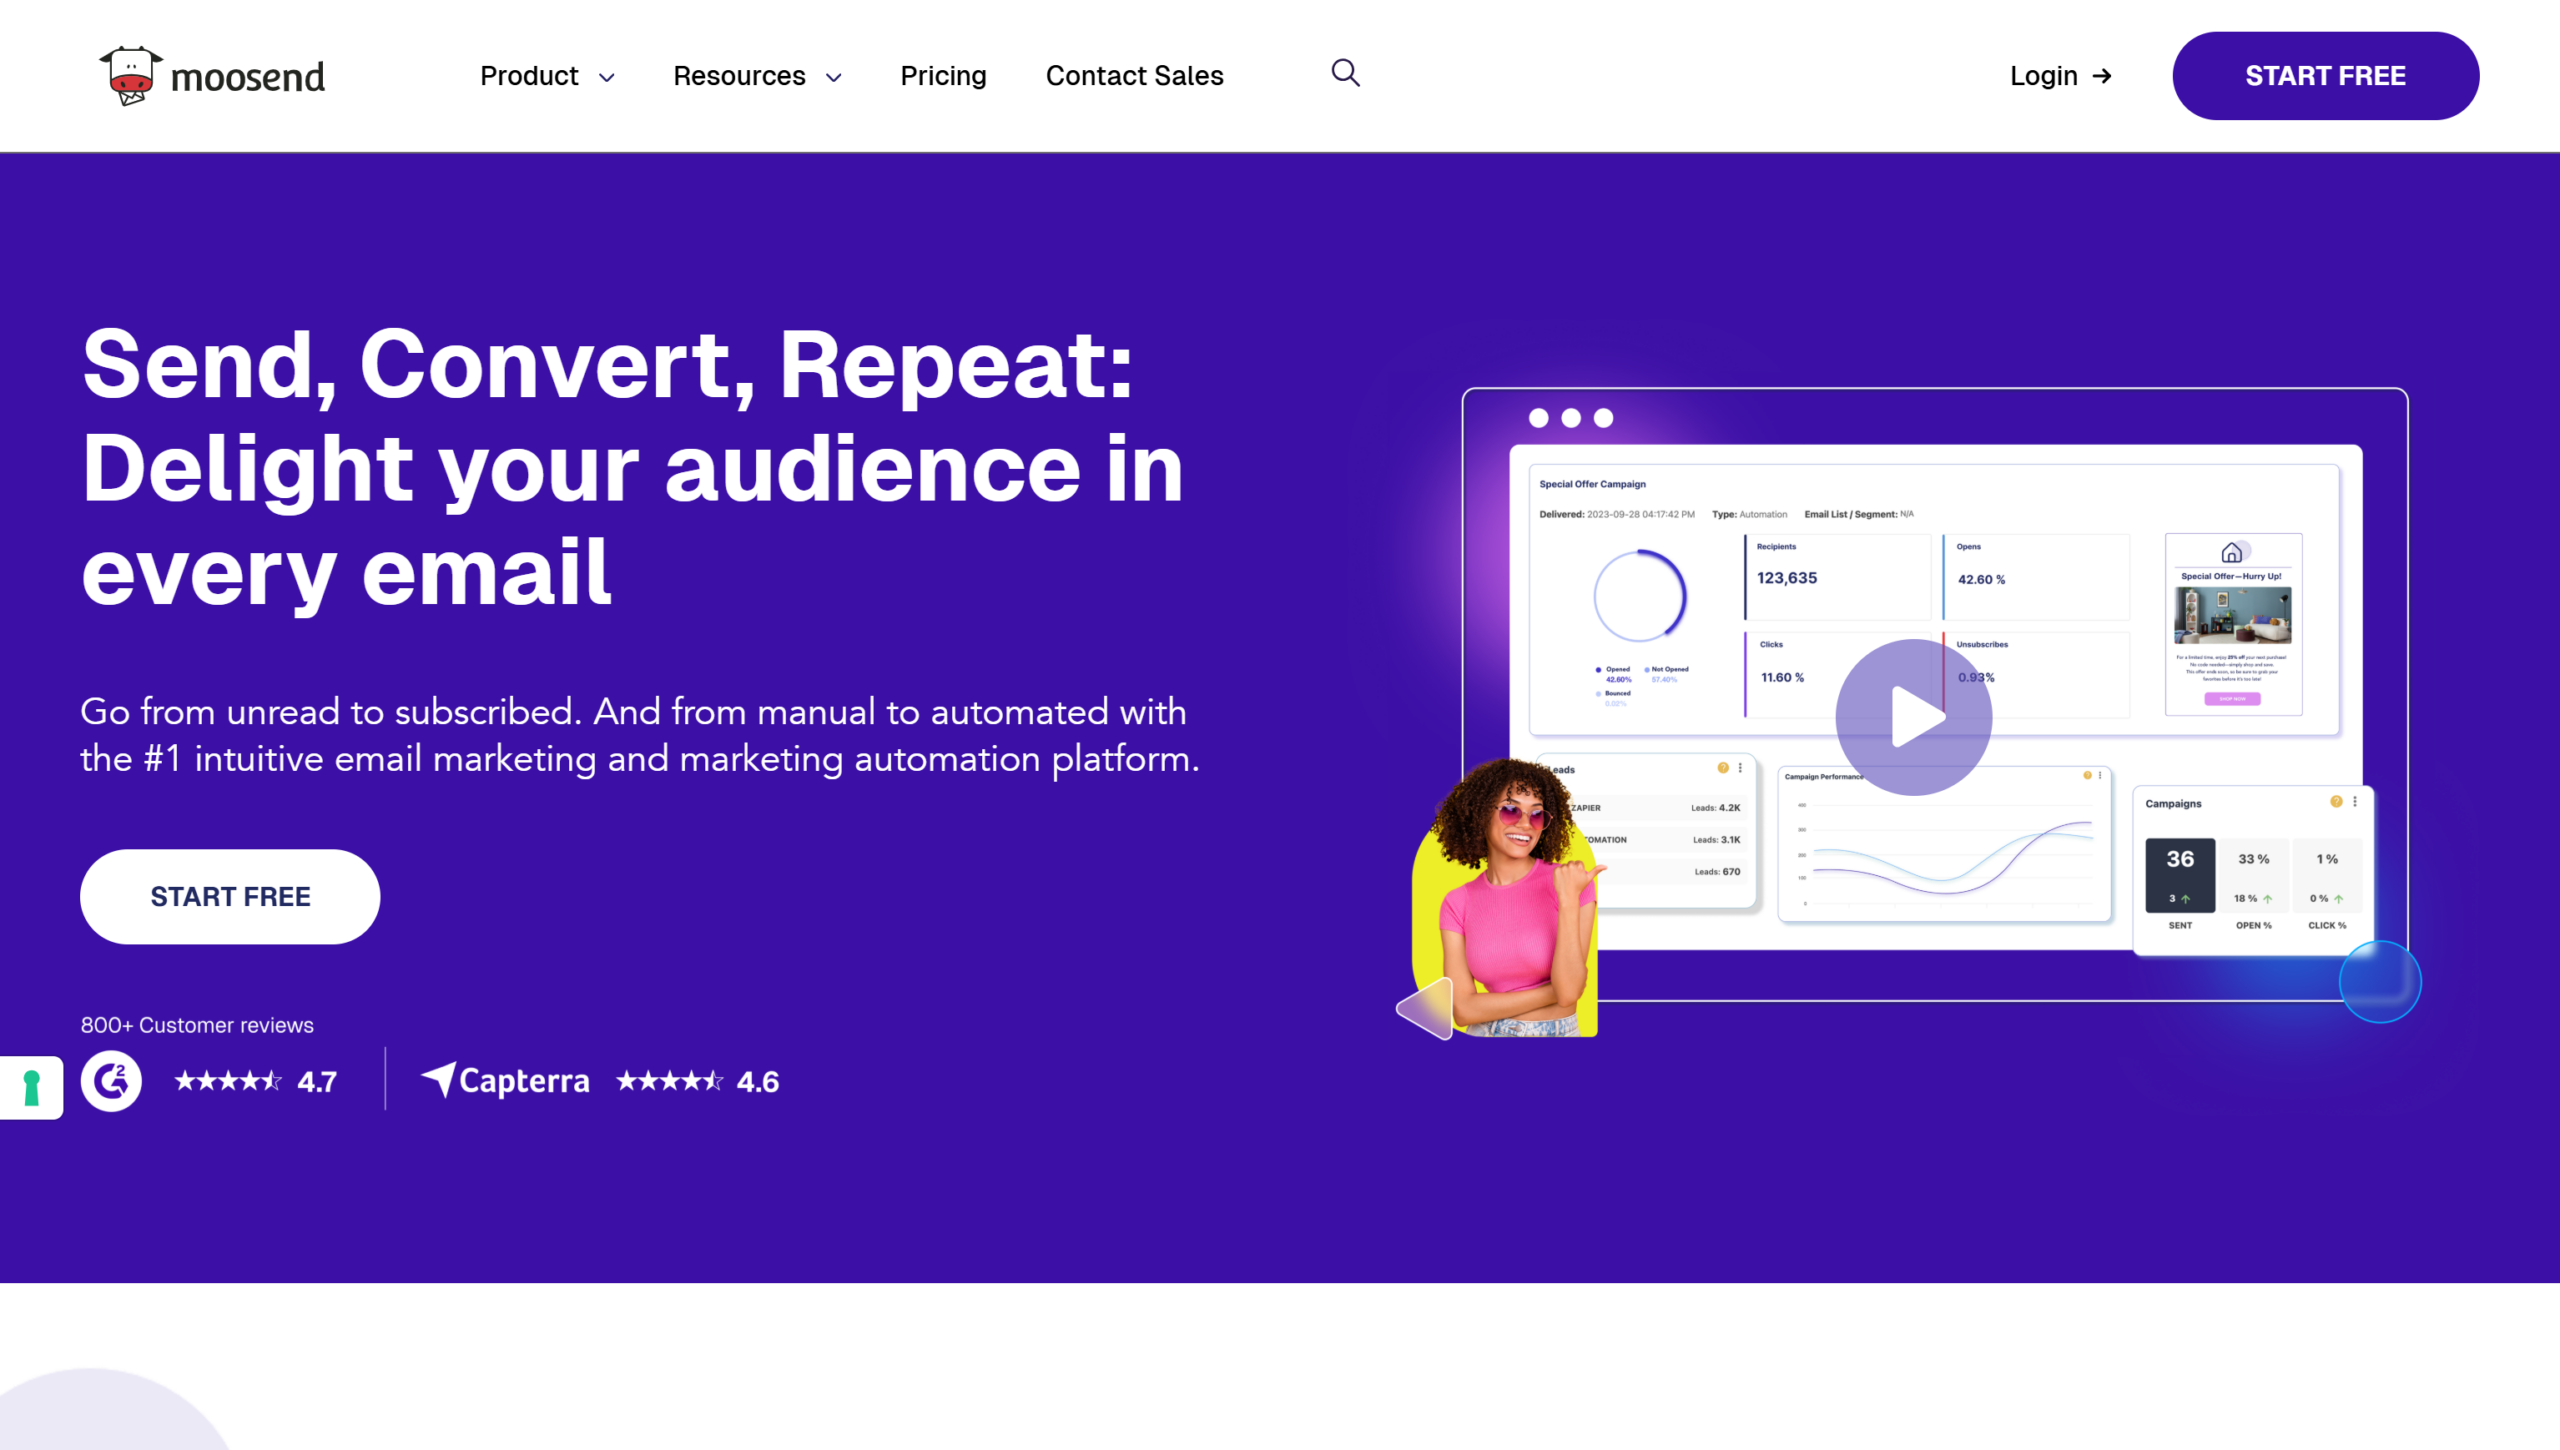Click the white START FREE hero button
Image resolution: width=2560 pixels, height=1450 pixels.
230,896
